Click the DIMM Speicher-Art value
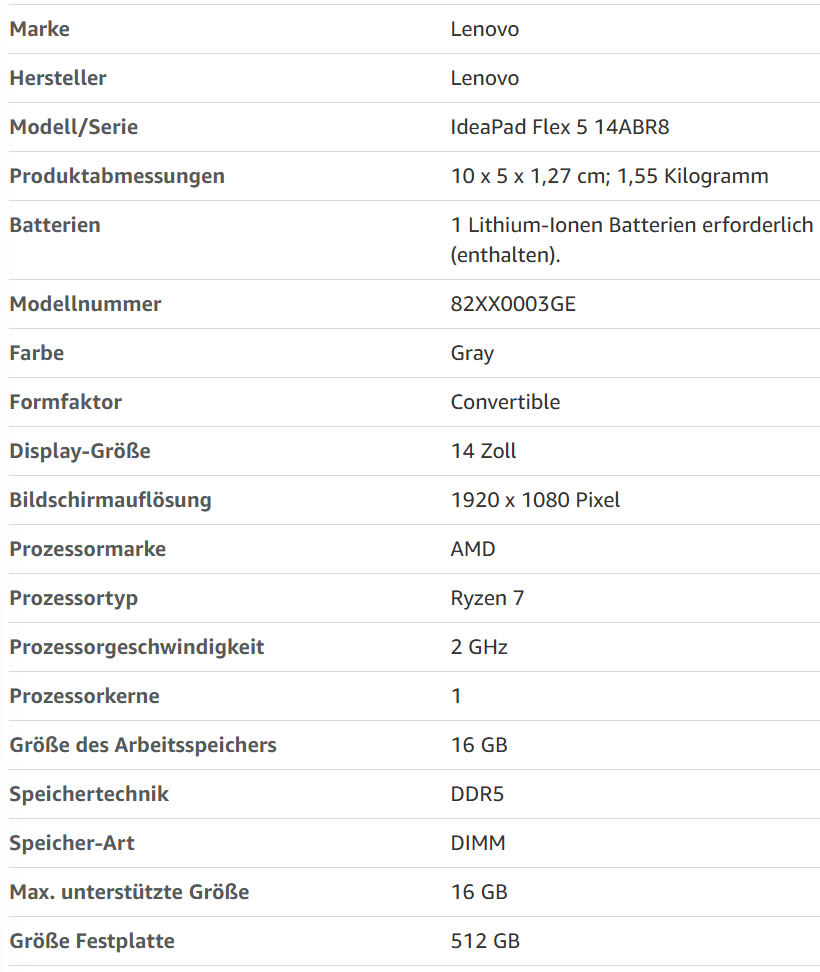This screenshot has width=820, height=972. (x=478, y=842)
